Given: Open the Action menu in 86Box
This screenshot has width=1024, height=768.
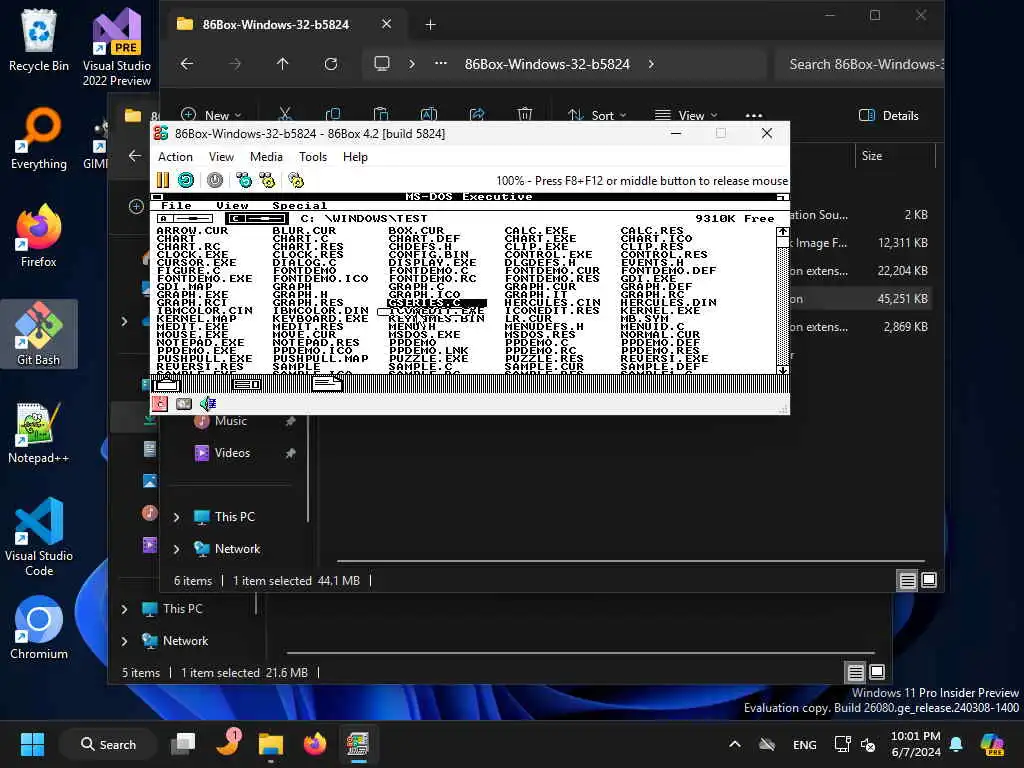Looking at the screenshot, I should [175, 157].
